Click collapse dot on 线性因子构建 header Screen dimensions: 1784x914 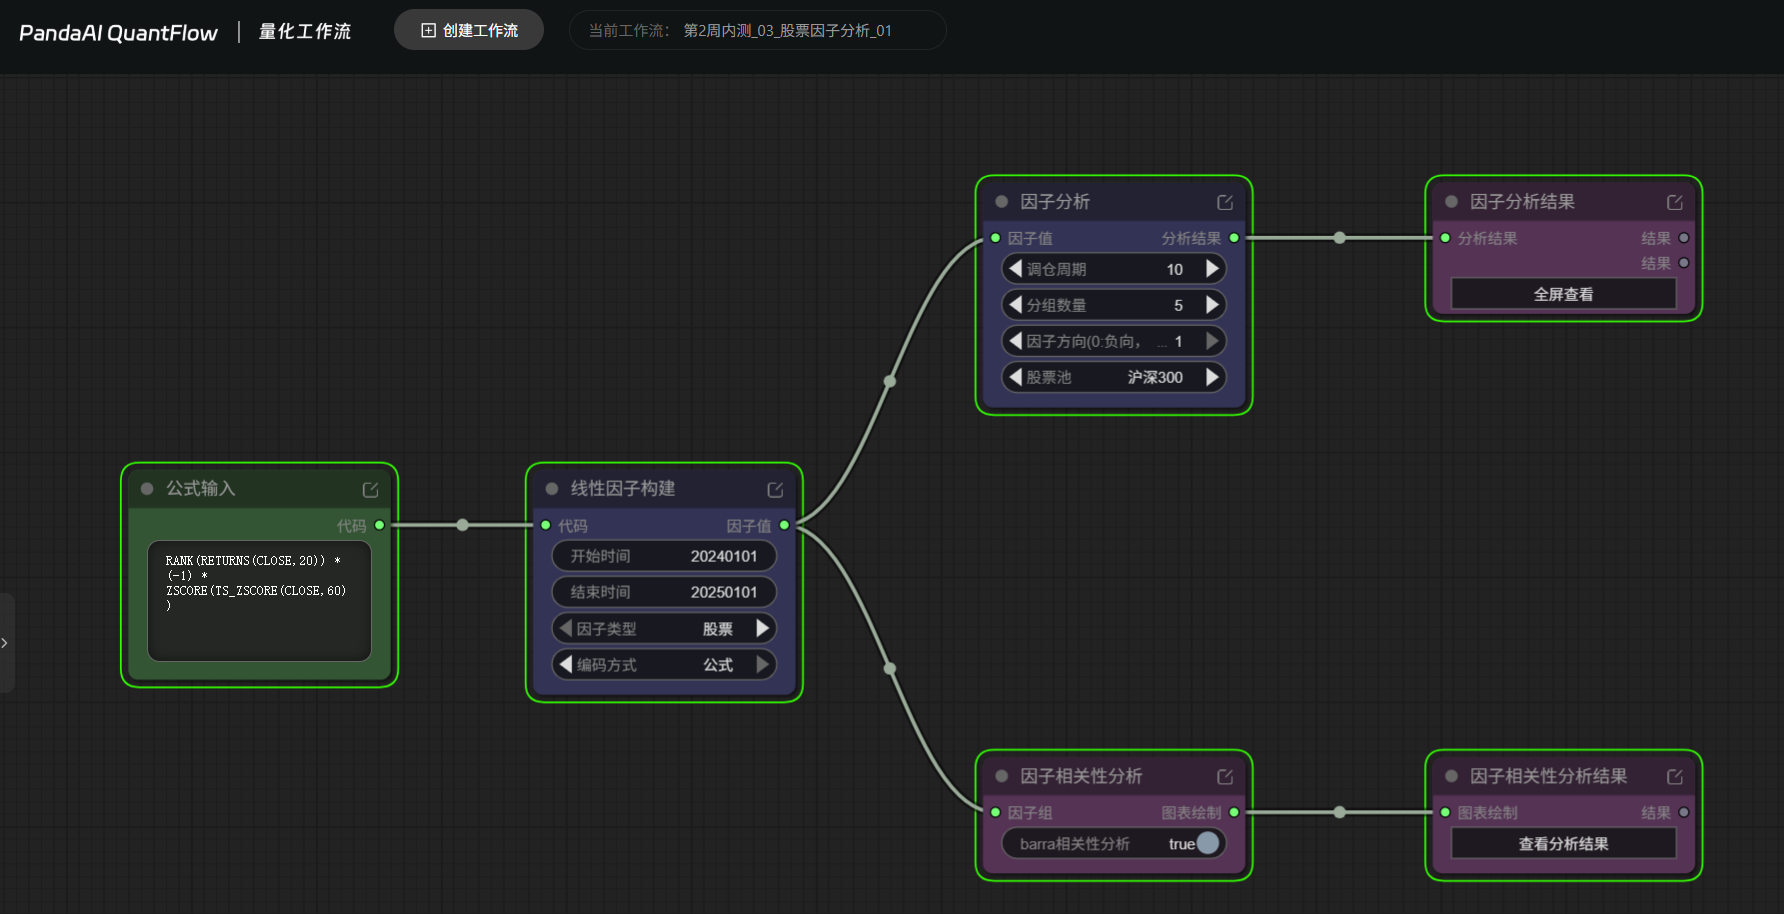551,489
